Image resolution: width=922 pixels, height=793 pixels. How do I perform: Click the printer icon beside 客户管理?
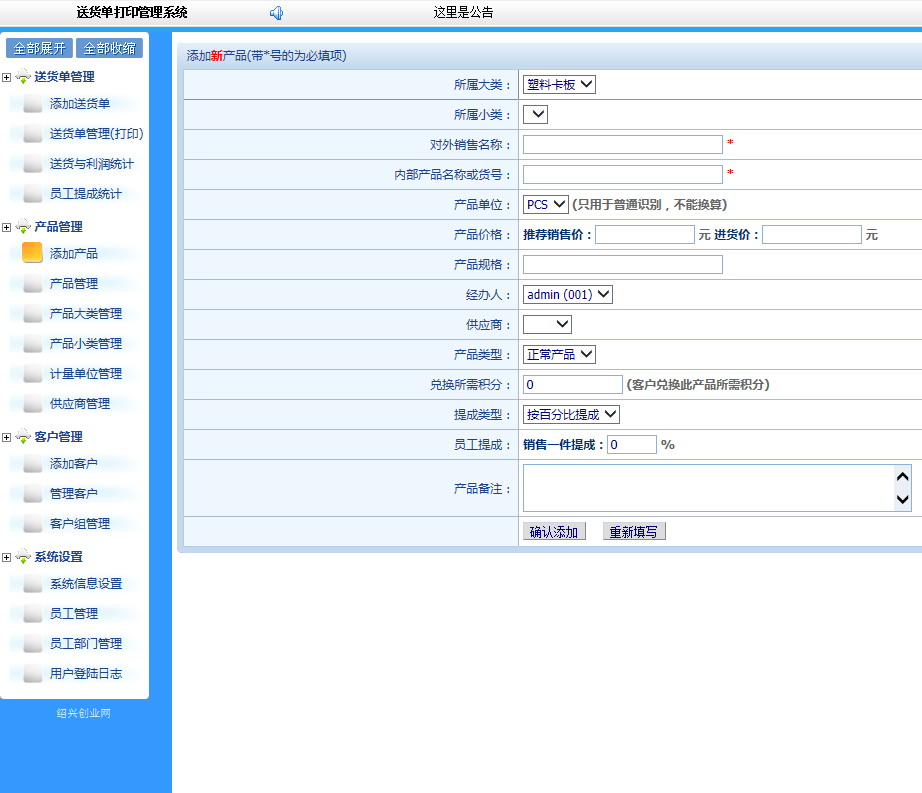point(23,437)
